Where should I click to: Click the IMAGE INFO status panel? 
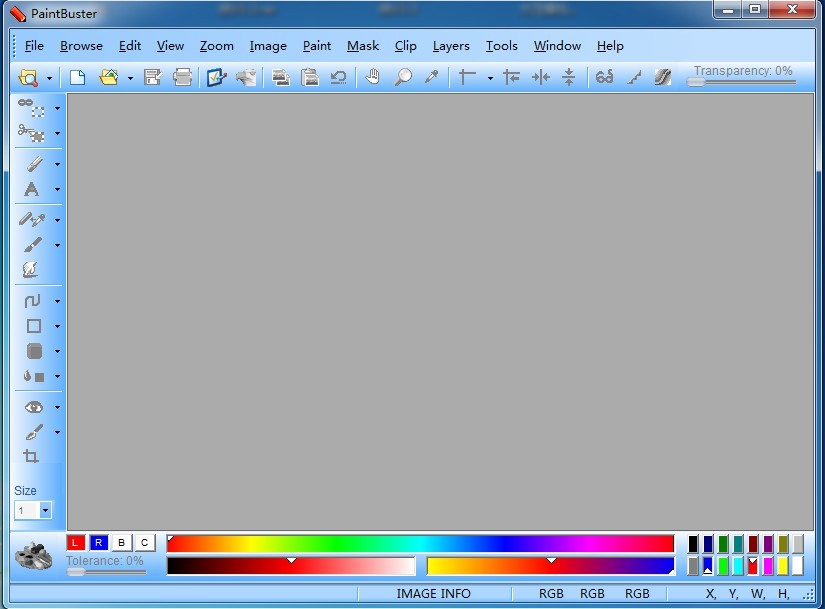click(x=433, y=594)
